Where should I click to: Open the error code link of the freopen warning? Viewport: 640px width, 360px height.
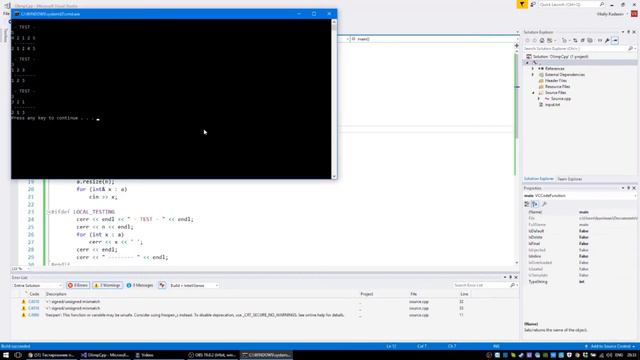[33, 315]
